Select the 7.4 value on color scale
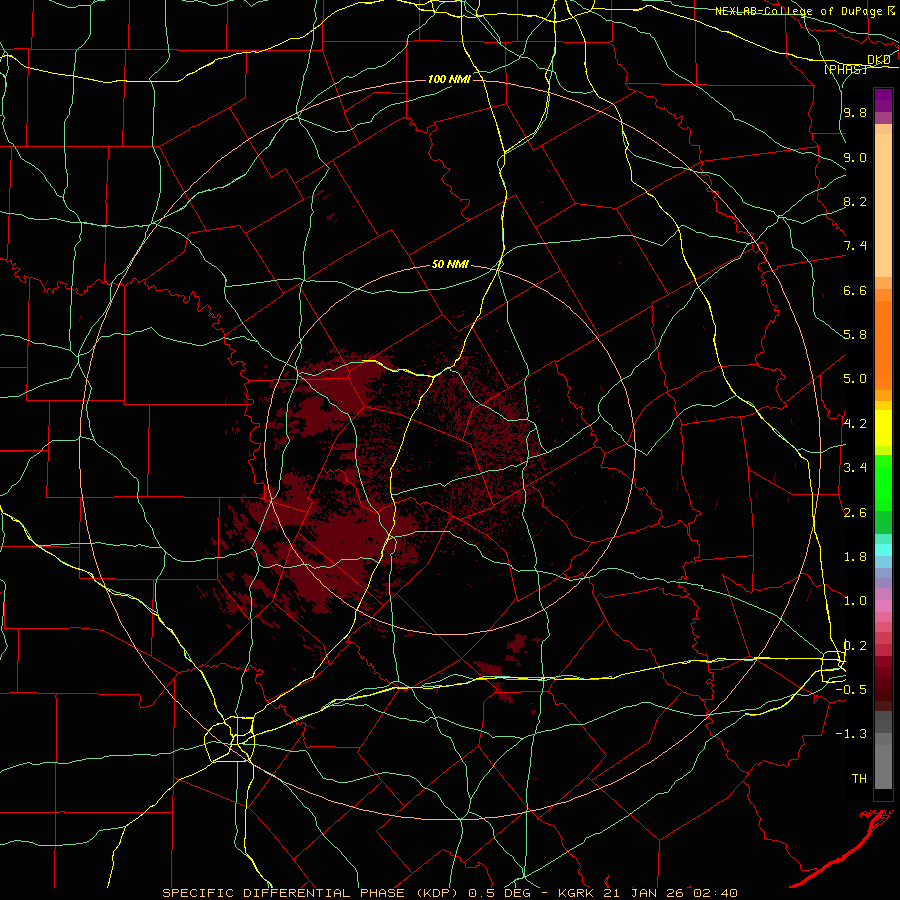 [855, 246]
